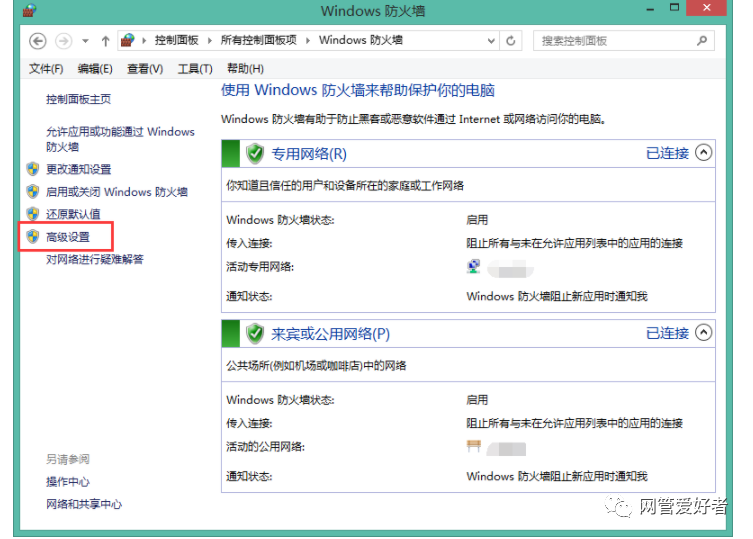Collapse the 专用网络 section chevron

point(704,153)
